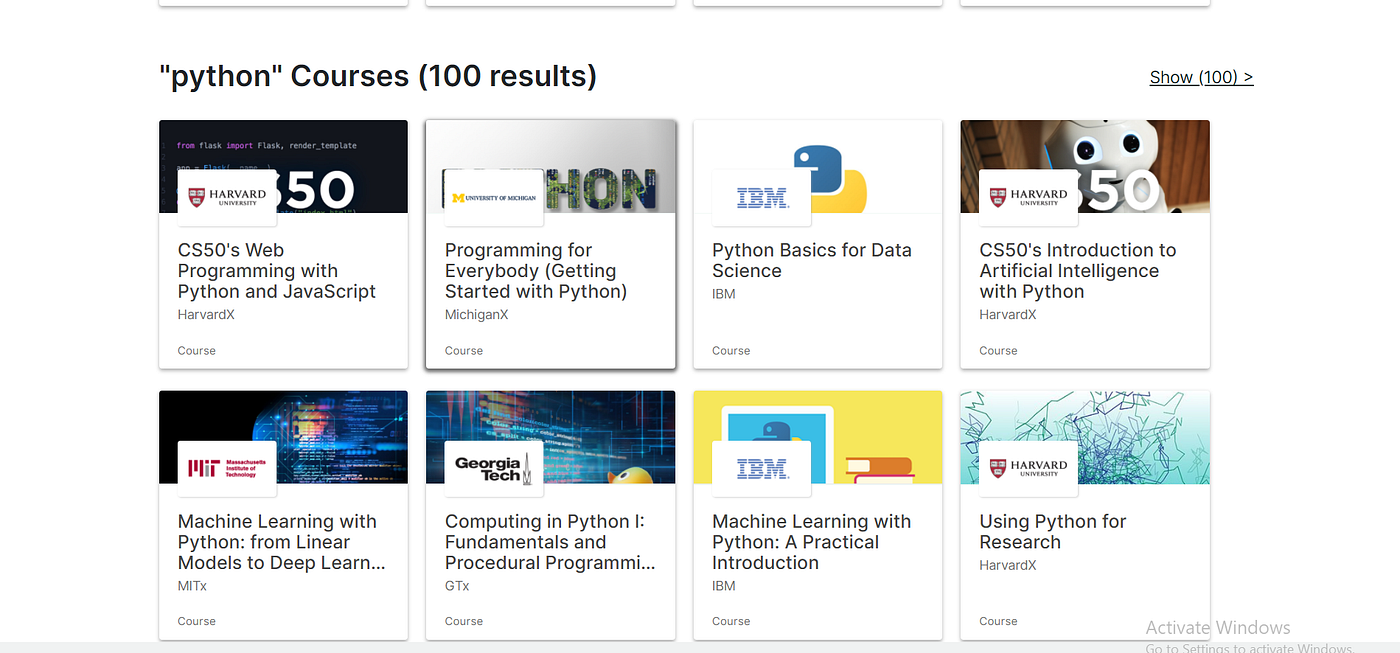This screenshot has width=1400, height=653.
Task: Open Computing in Python I course
Action: tap(550, 541)
